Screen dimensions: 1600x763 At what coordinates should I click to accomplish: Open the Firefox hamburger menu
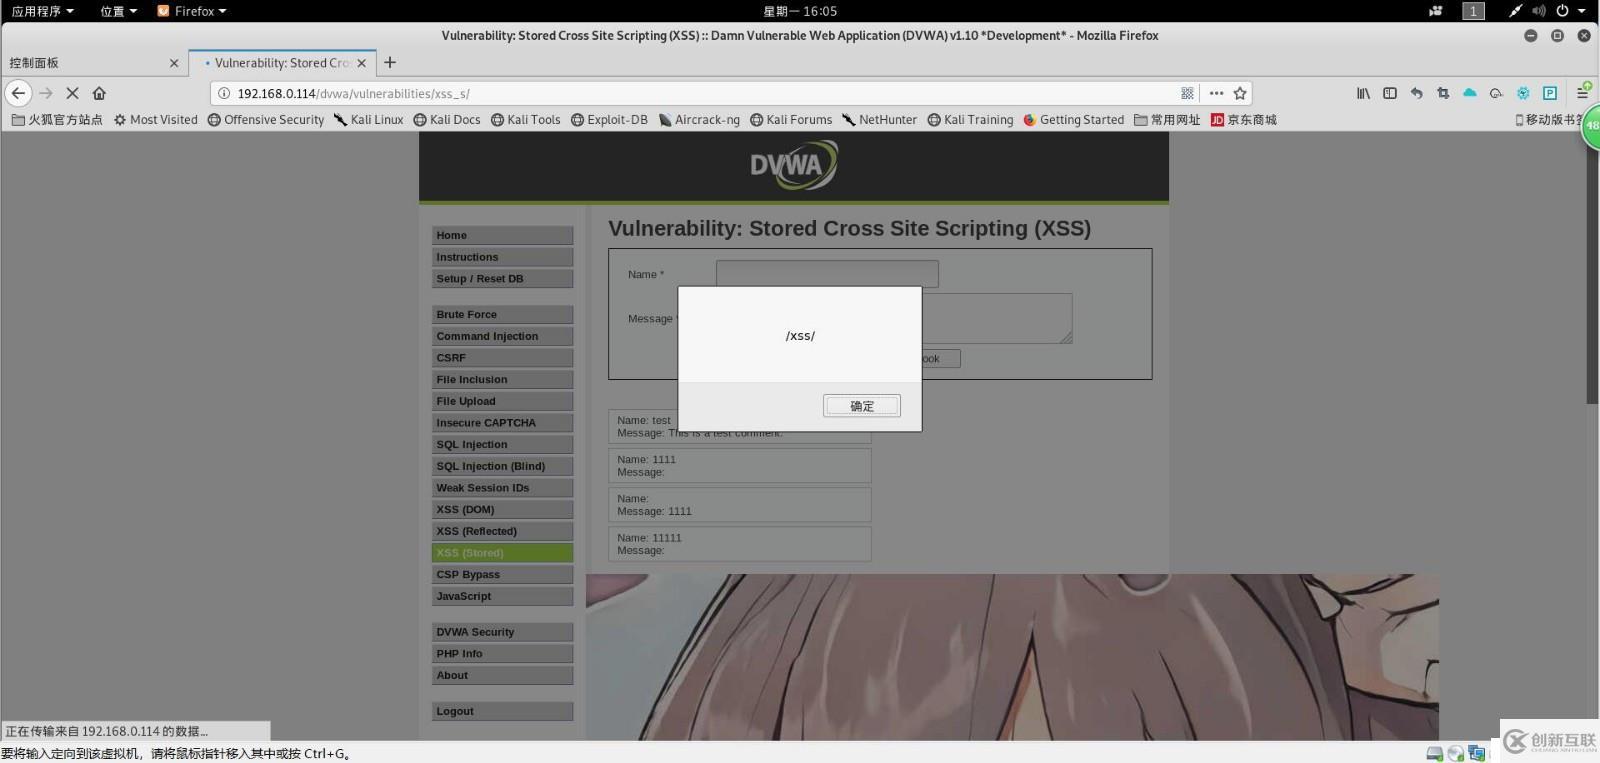click(1582, 93)
